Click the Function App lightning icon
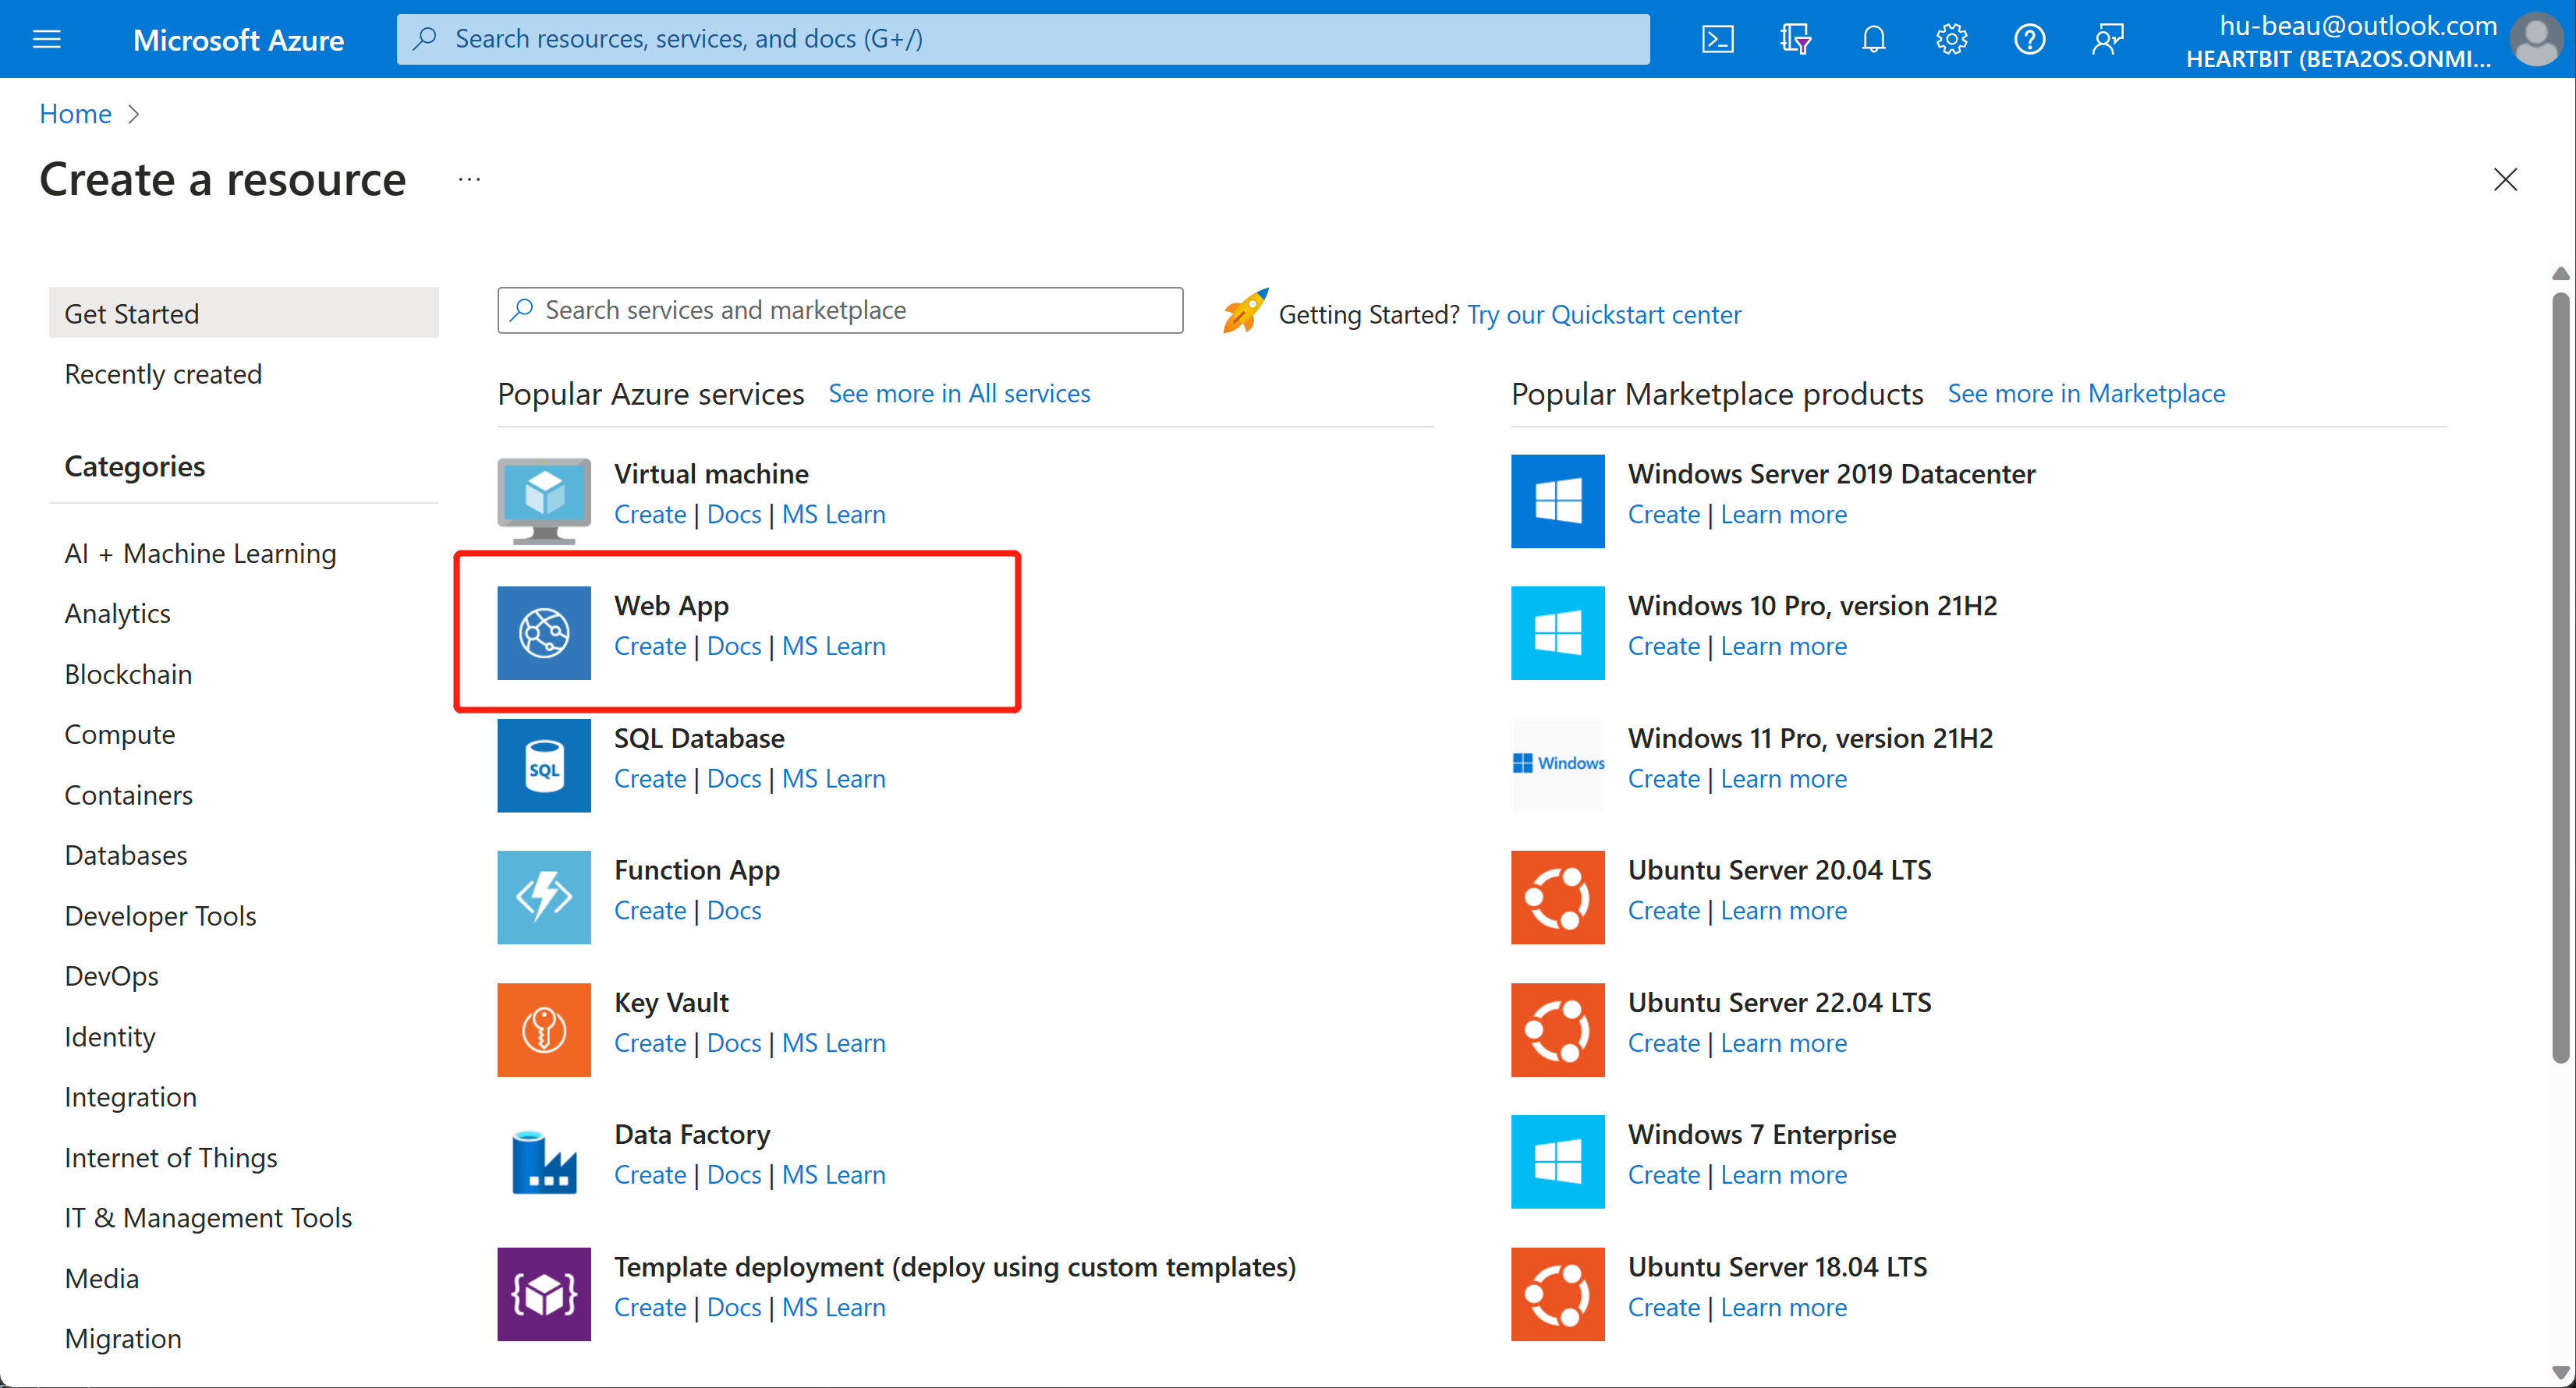The width and height of the screenshot is (2576, 1388). (x=544, y=897)
